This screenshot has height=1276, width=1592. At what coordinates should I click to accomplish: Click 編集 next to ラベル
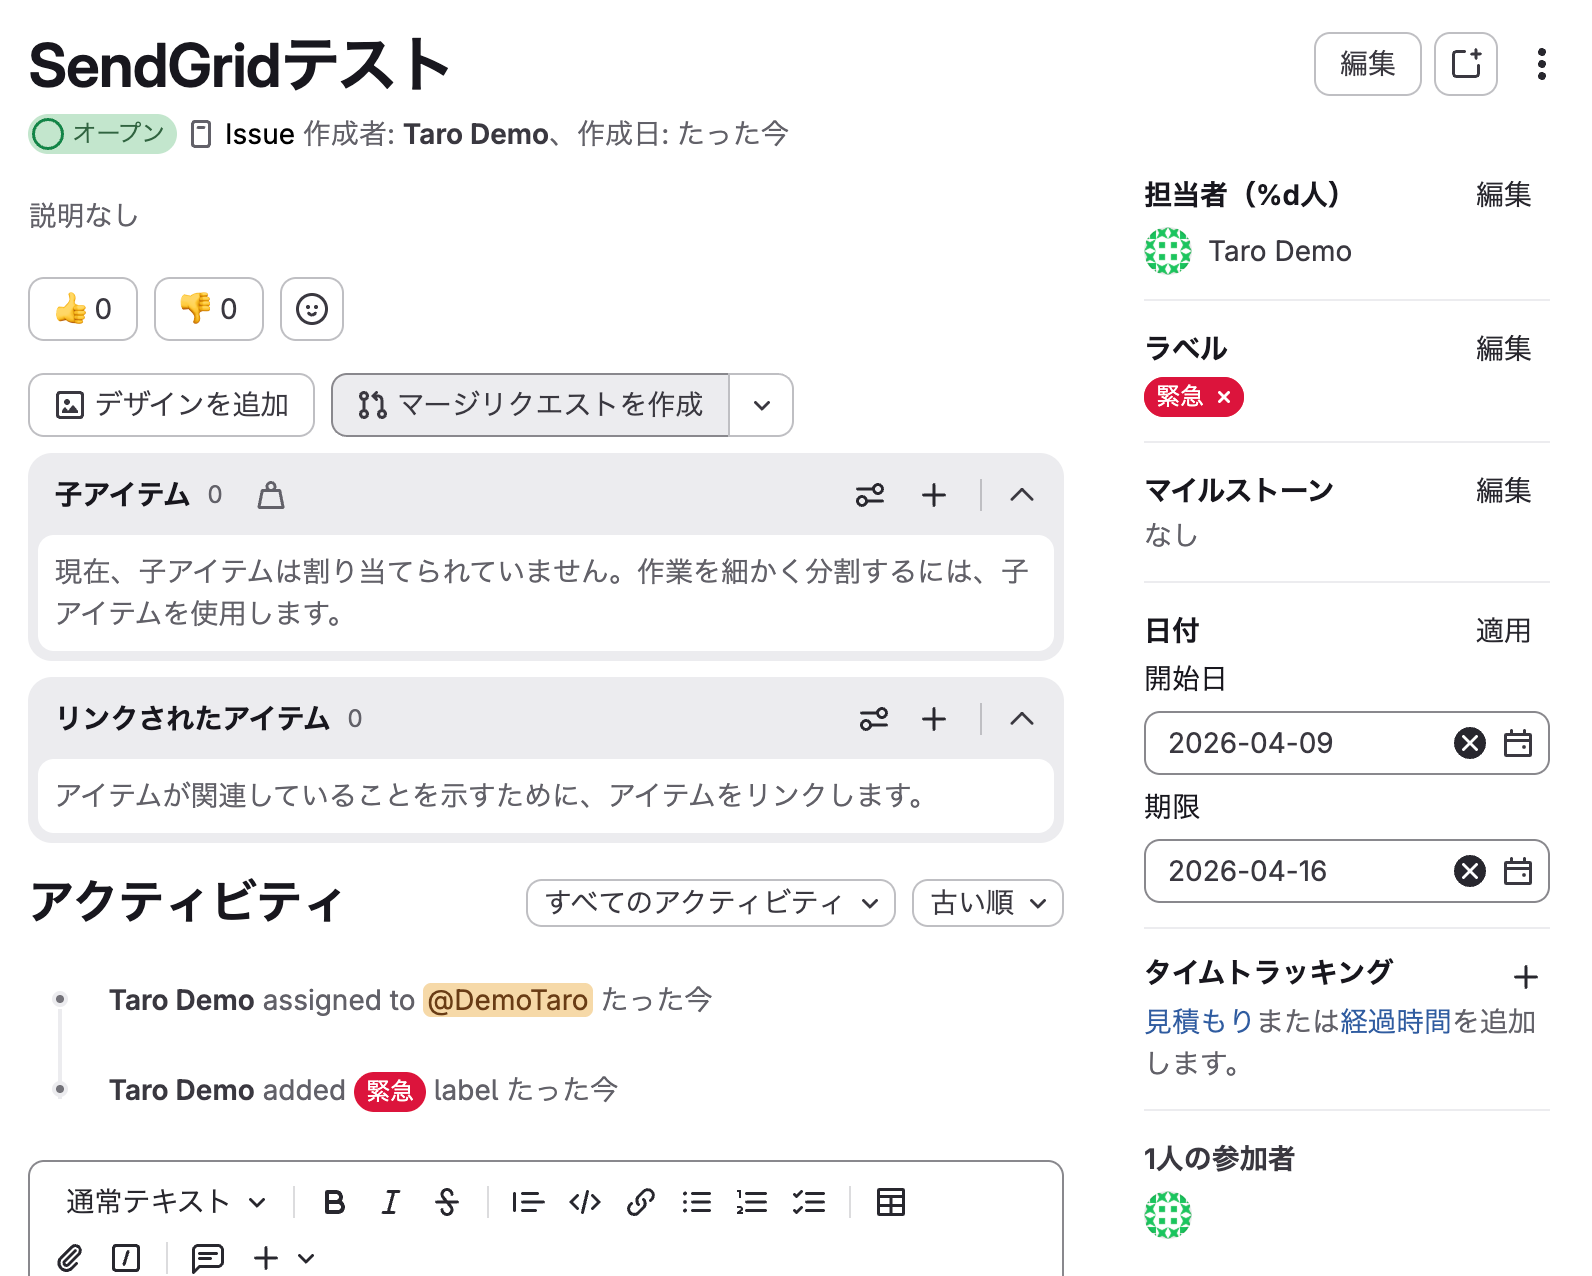1503,349
